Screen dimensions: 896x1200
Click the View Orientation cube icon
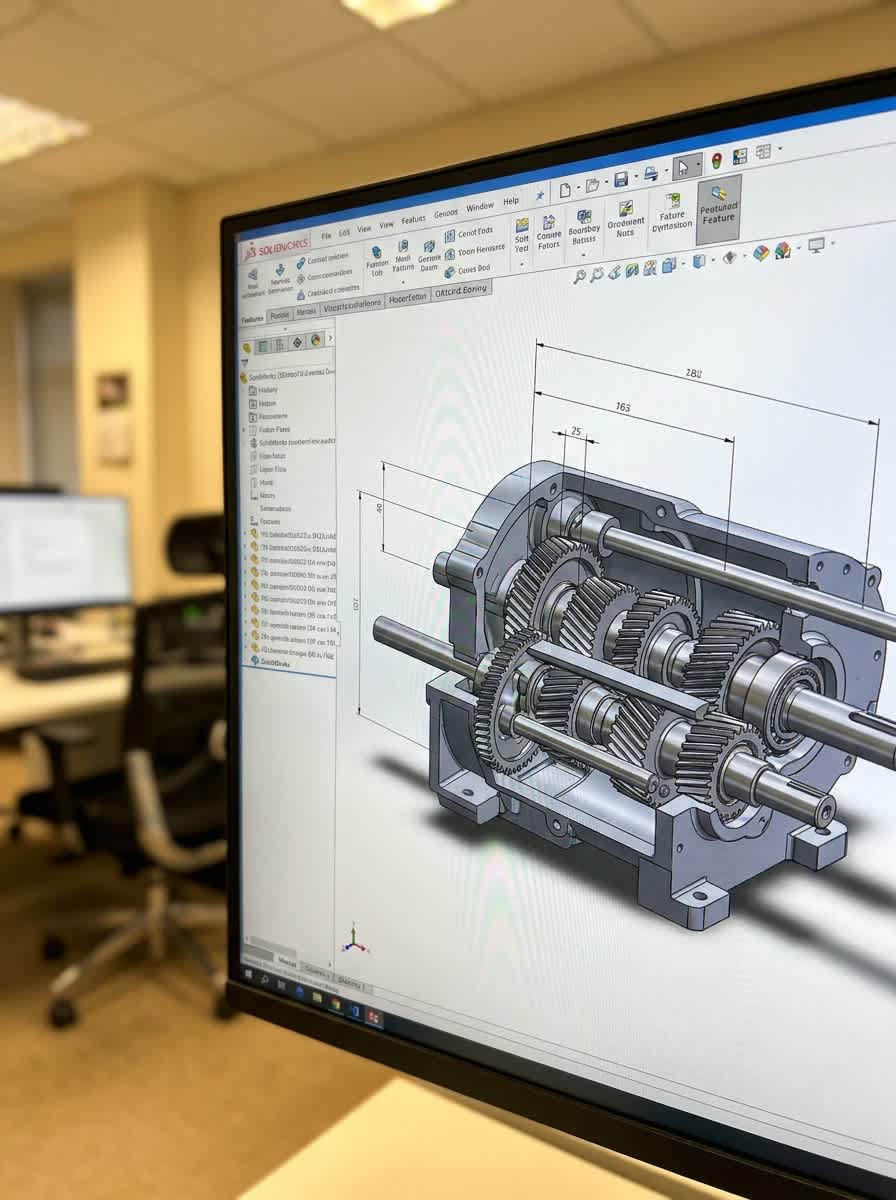tap(668, 265)
